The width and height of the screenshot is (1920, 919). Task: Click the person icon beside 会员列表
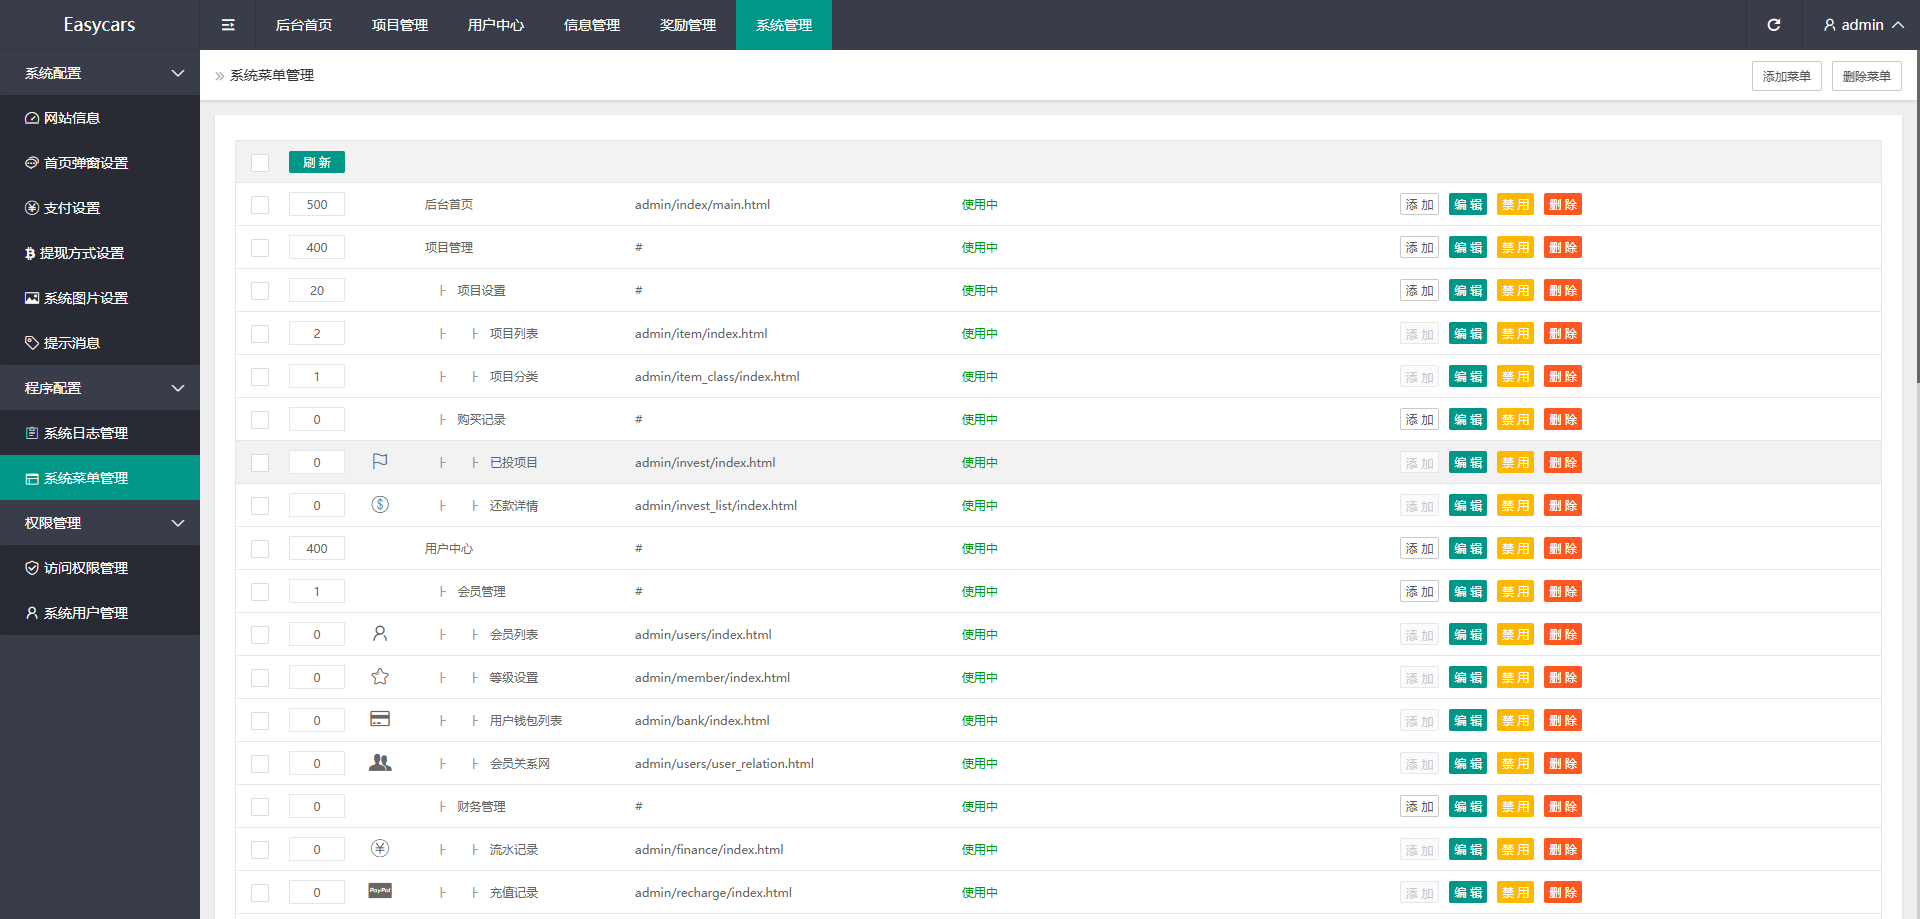(380, 634)
